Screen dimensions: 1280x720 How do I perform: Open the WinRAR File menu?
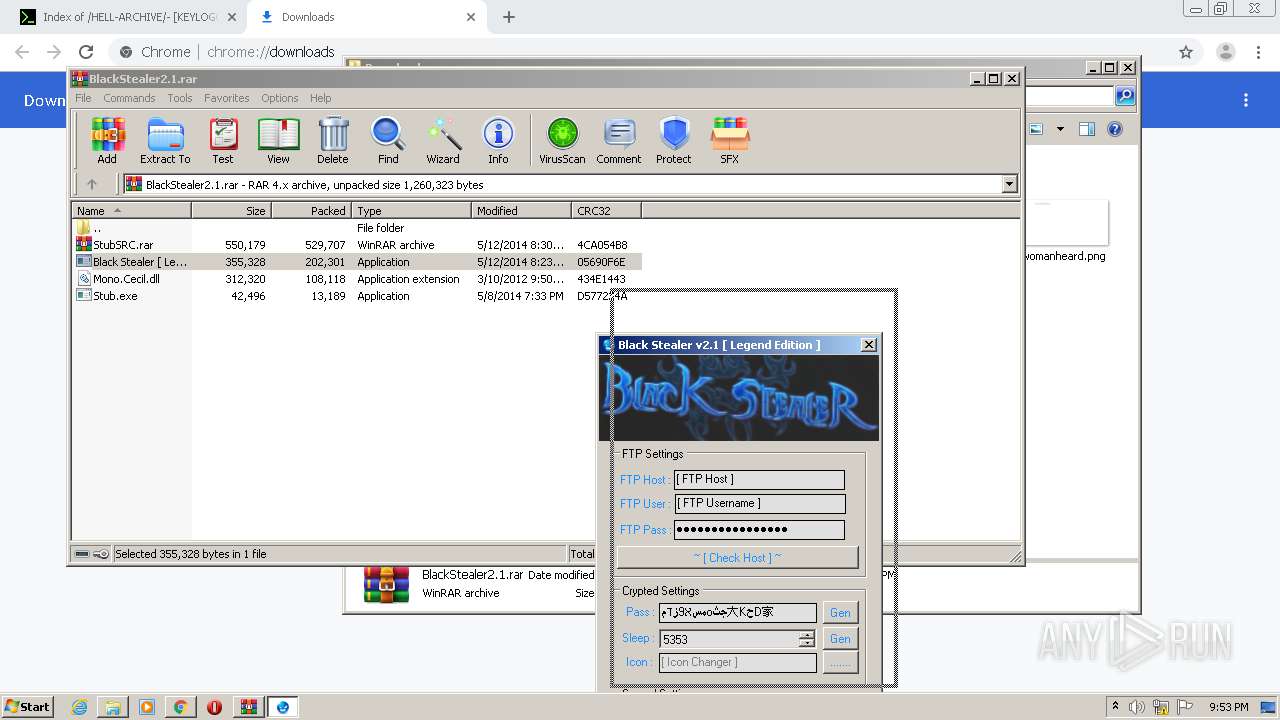[x=83, y=98]
